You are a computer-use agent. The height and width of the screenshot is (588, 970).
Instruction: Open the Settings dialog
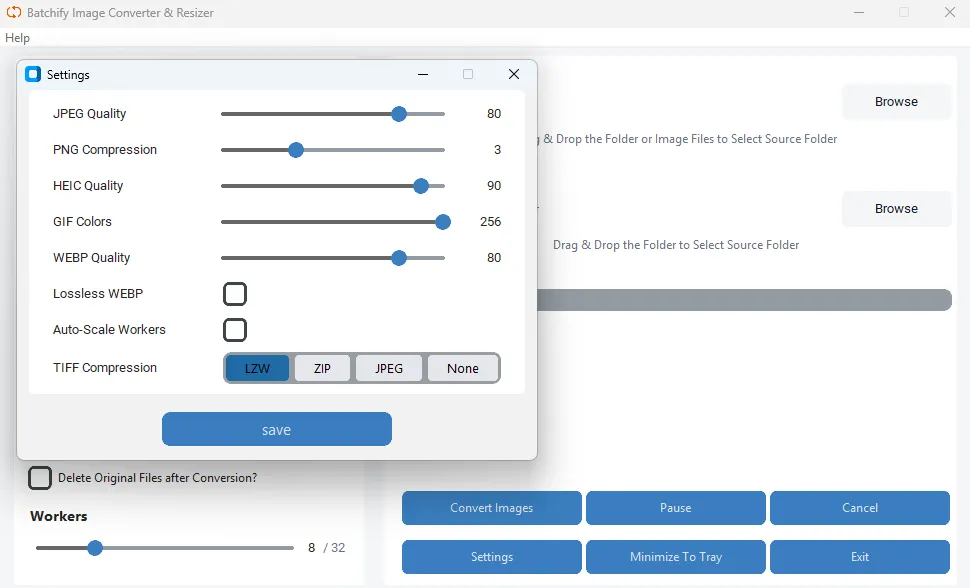[x=491, y=556]
